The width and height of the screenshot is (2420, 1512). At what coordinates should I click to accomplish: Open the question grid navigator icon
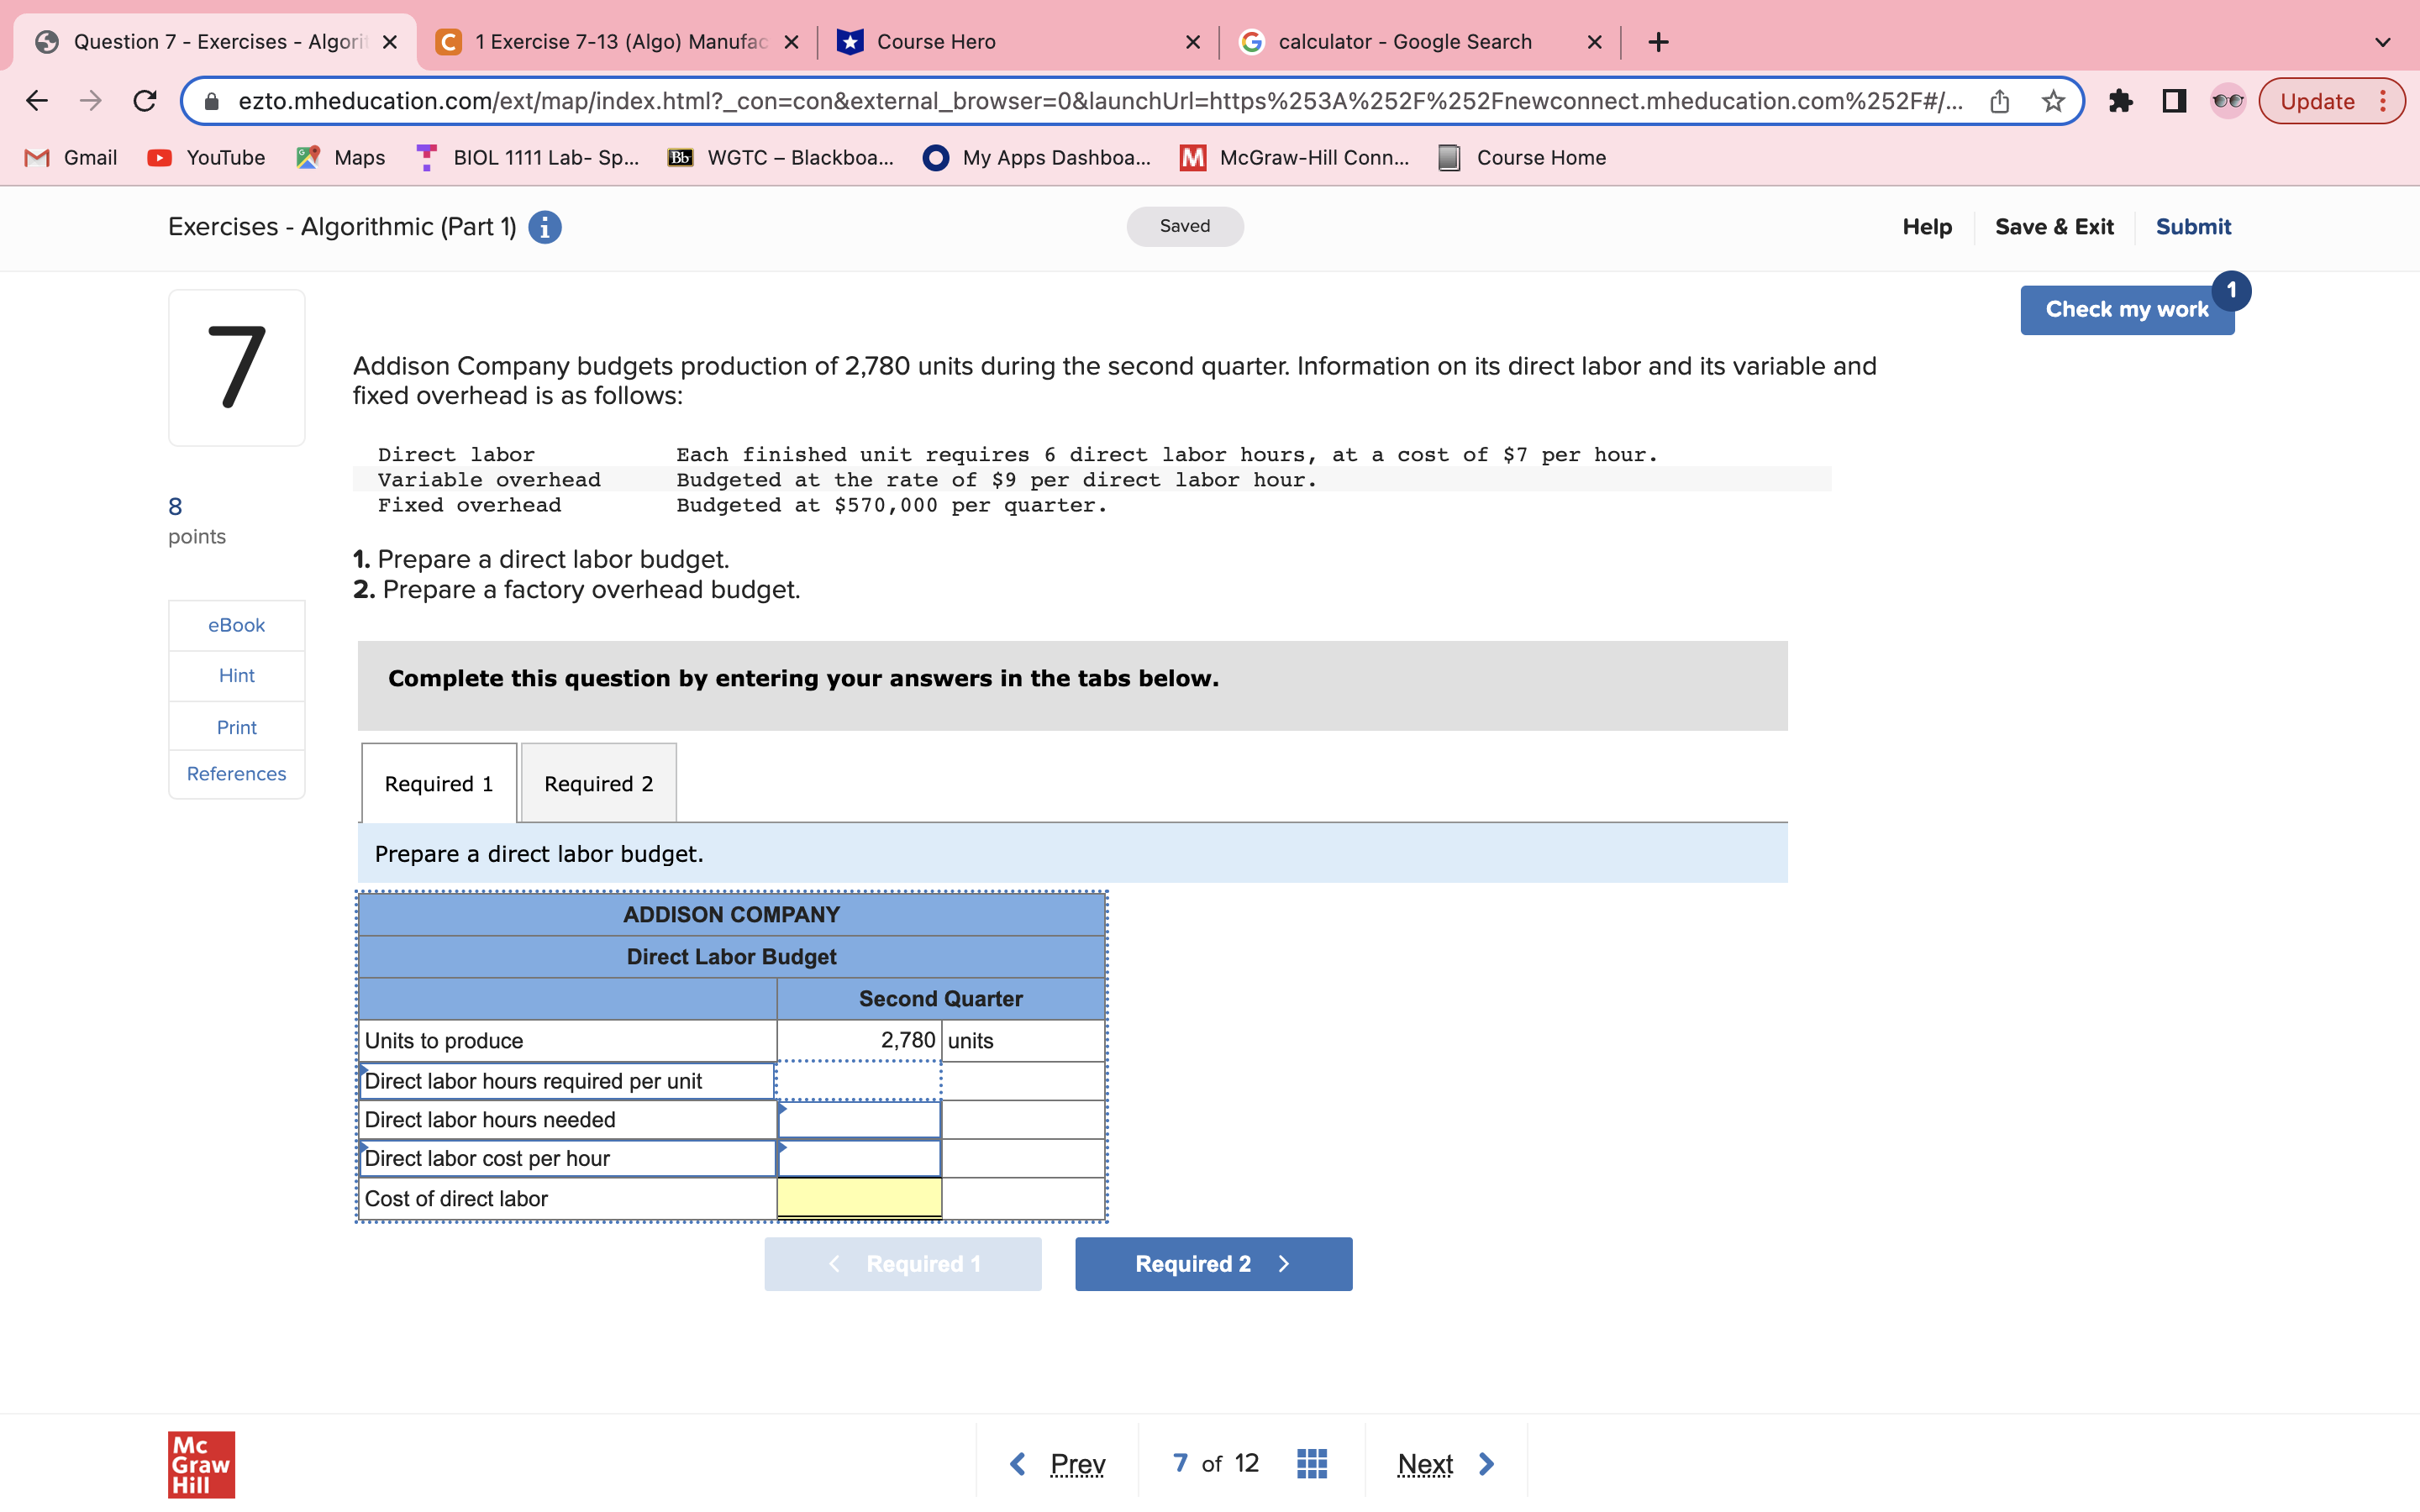pyautogui.click(x=1311, y=1463)
